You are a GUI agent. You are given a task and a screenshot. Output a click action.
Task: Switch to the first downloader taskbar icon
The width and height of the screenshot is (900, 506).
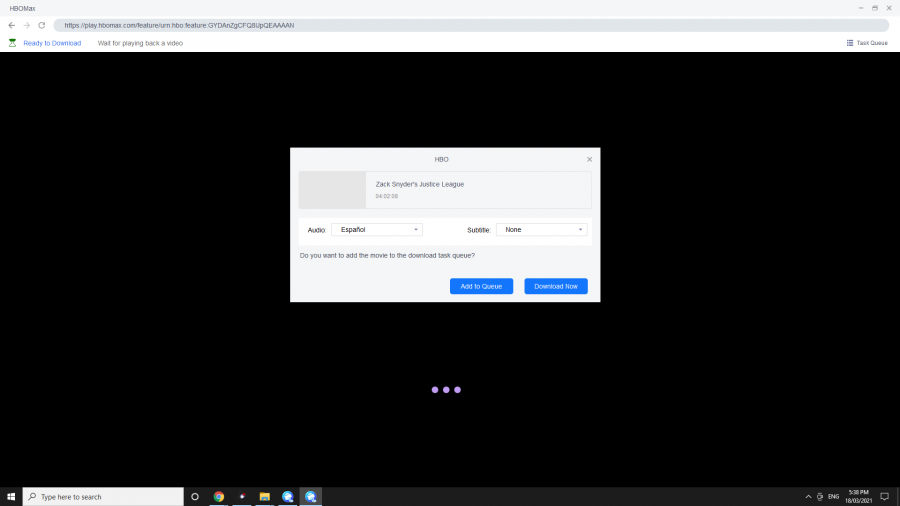pyautogui.click(x=288, y=497)
